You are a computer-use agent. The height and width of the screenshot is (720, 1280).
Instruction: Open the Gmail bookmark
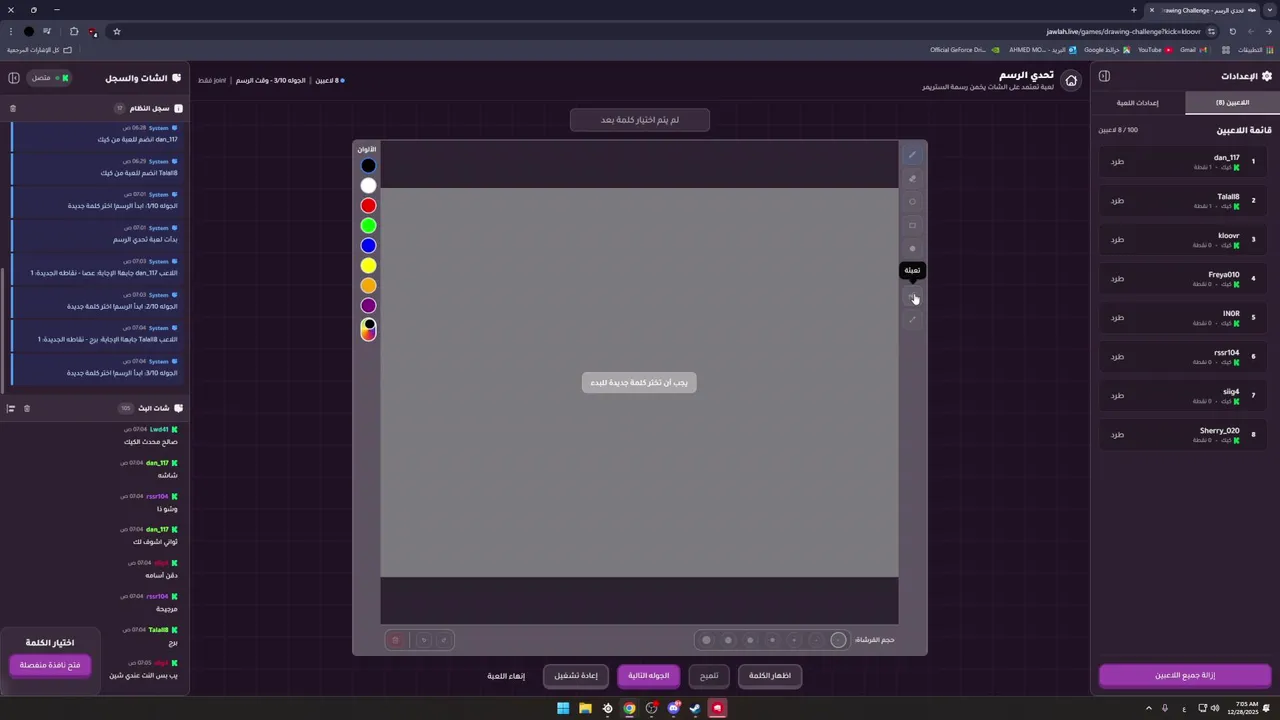1192,50
